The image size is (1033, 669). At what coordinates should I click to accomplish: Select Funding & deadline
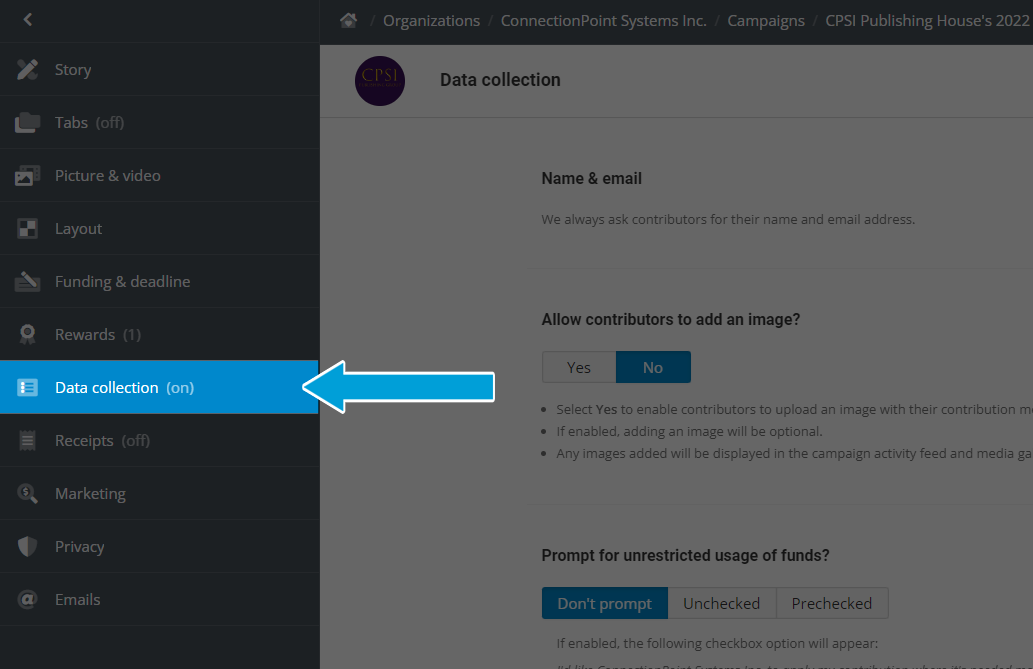coord(159,281)
